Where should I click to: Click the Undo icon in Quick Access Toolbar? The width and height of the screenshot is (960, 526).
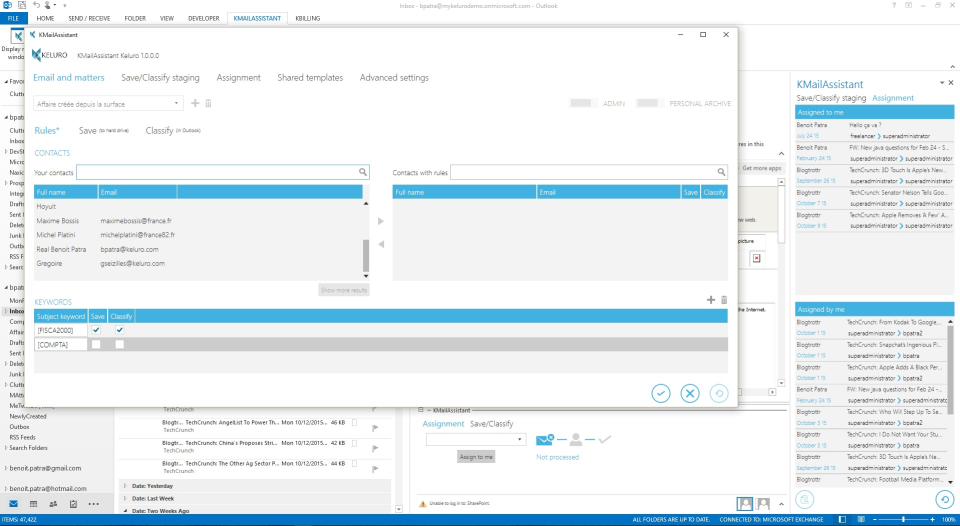click(x=37, y=5)
